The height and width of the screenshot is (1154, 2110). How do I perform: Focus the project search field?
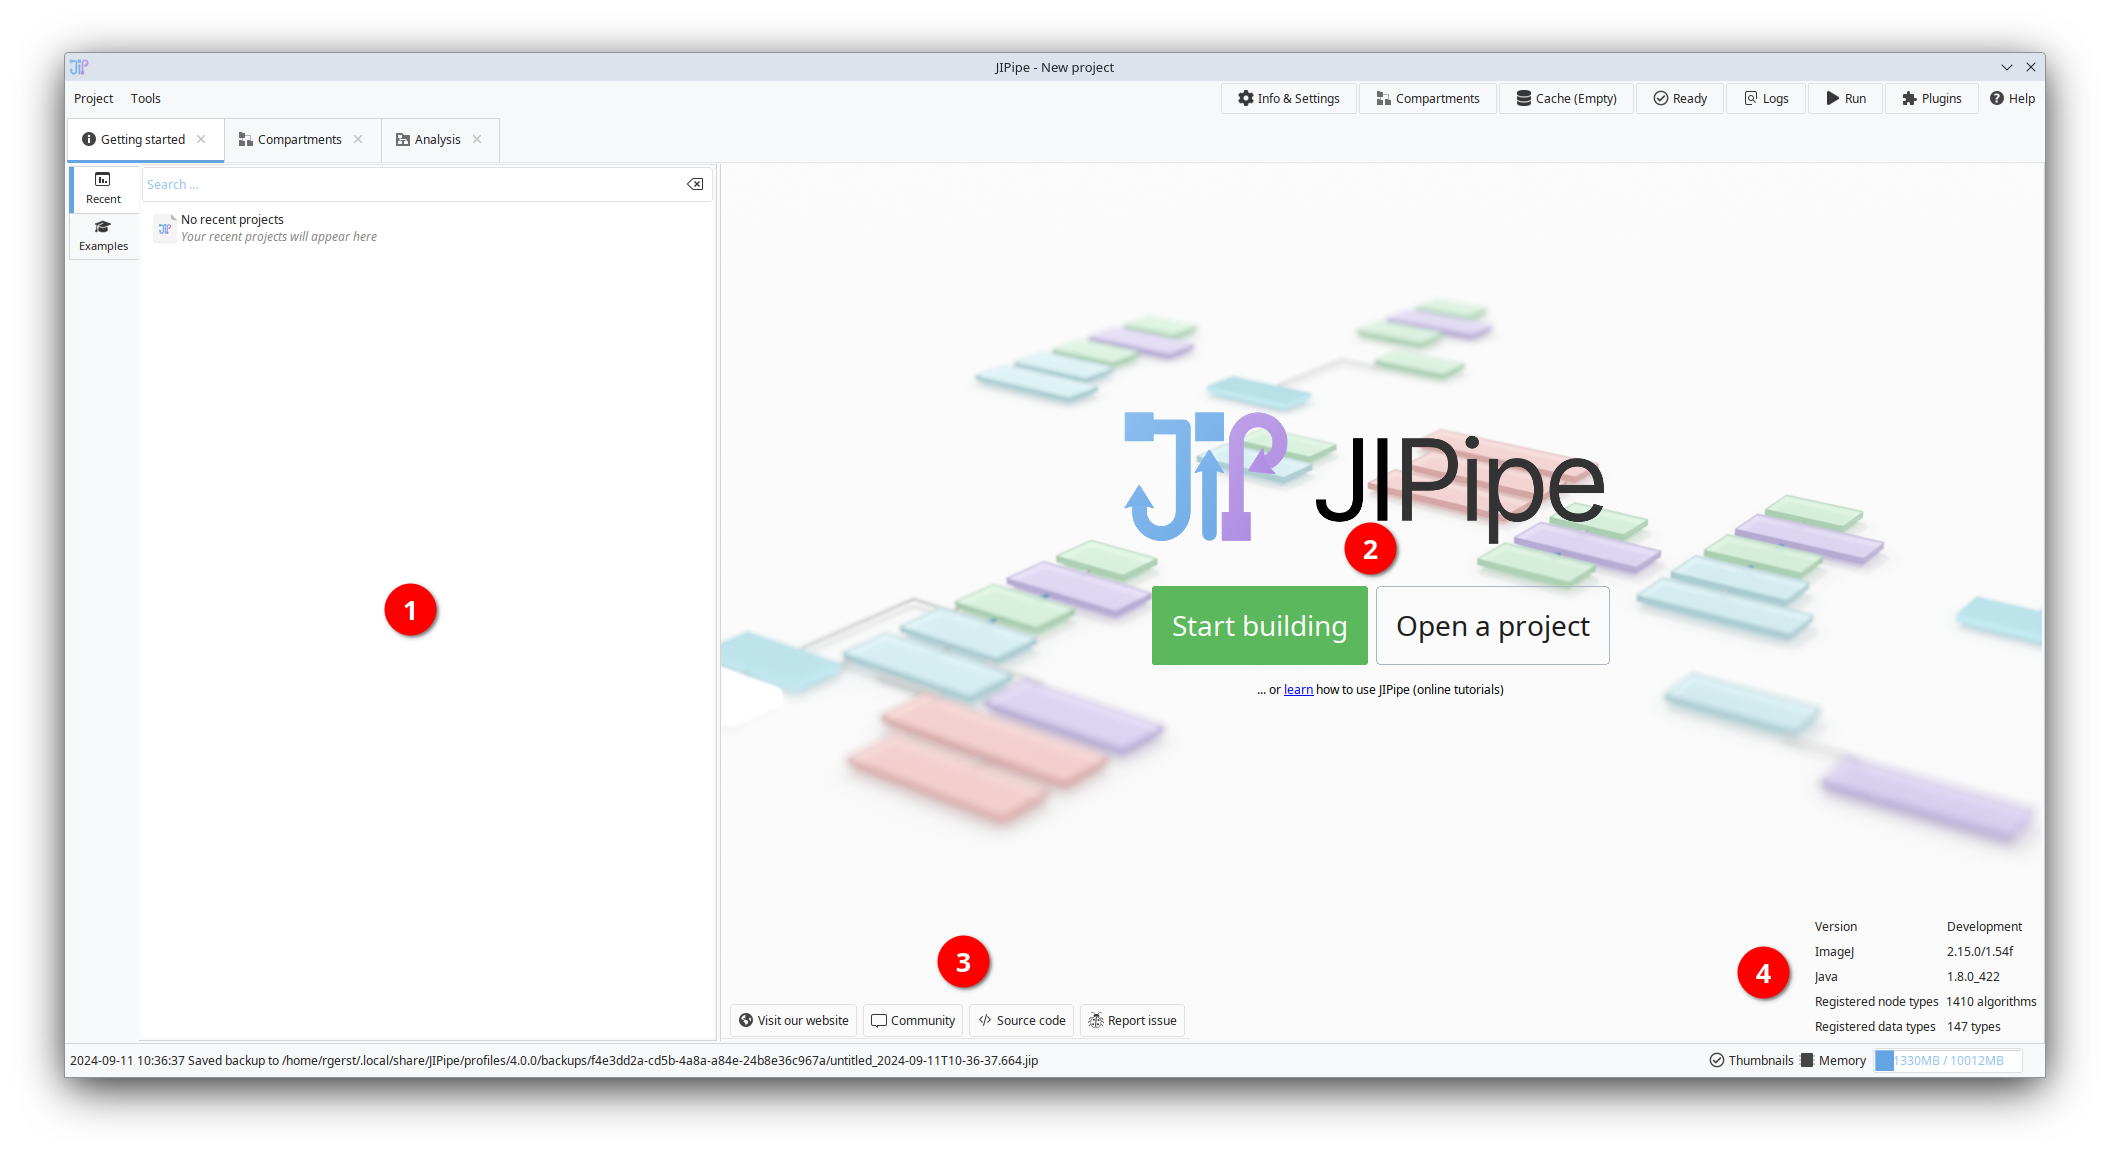click(x=412, y=184)
